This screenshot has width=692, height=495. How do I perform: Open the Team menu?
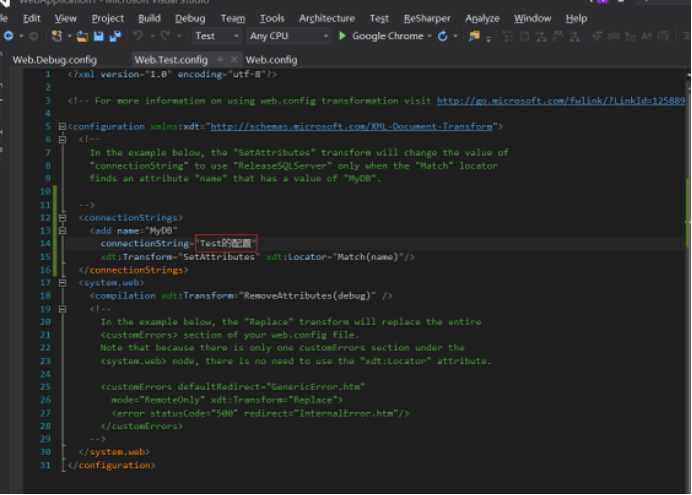tap(233, 19)
